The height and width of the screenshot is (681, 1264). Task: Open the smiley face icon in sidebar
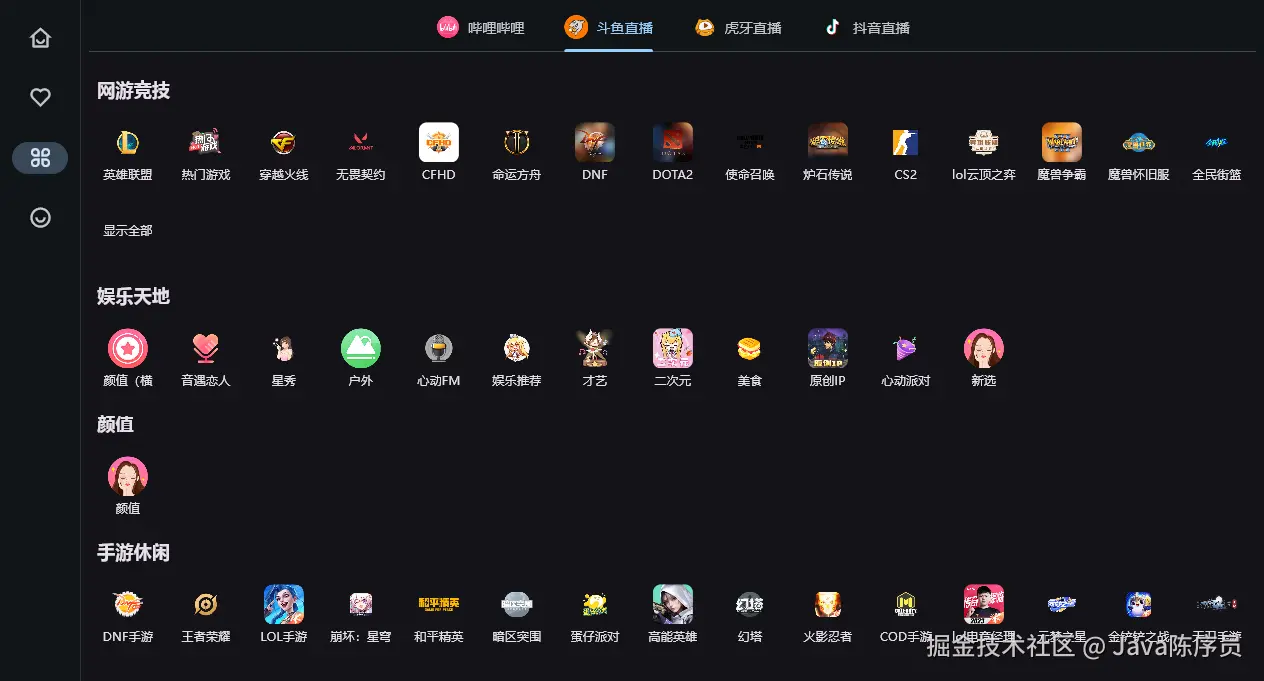(x=40, y=217)
